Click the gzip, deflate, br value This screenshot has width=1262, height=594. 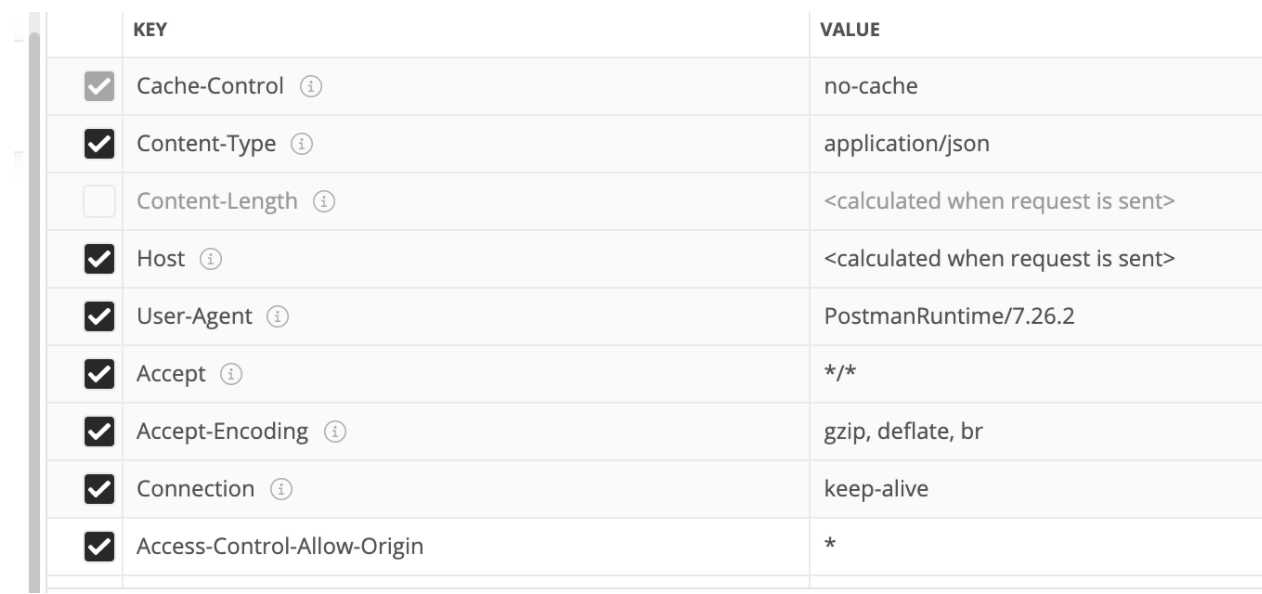pos(903,432)
